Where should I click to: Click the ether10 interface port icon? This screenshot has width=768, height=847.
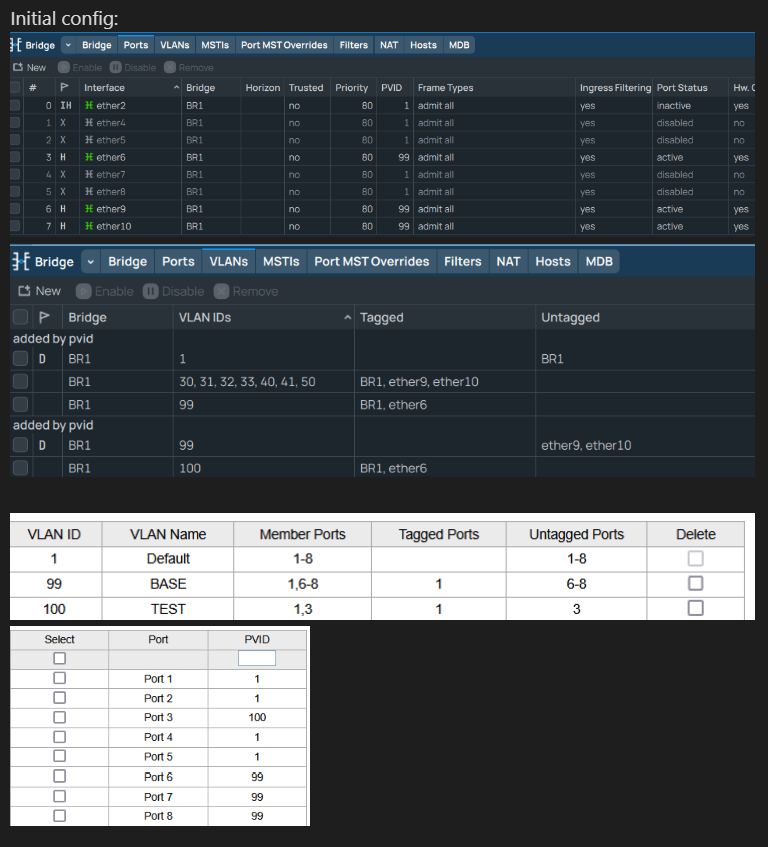[x=89, y=226]
